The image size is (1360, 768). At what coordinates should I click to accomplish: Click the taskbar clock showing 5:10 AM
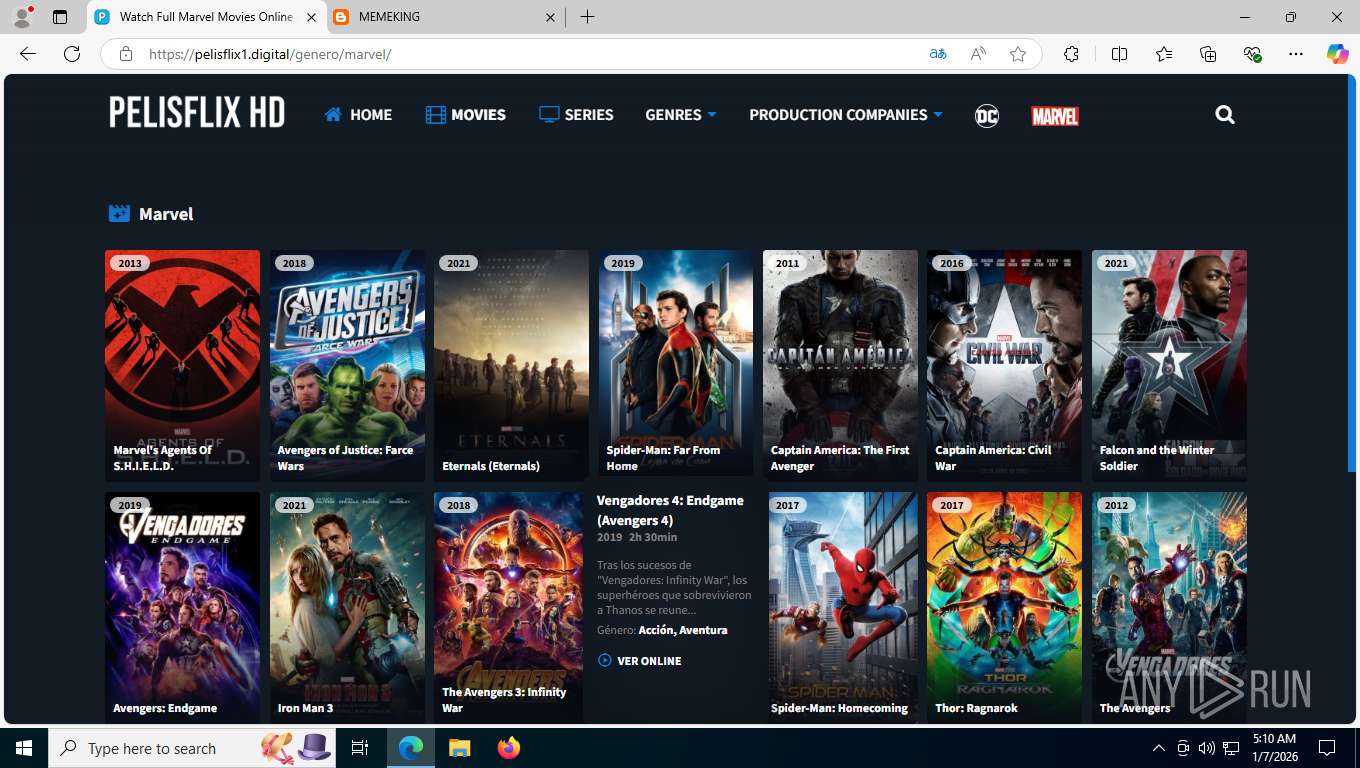[x=1274, y=748]
